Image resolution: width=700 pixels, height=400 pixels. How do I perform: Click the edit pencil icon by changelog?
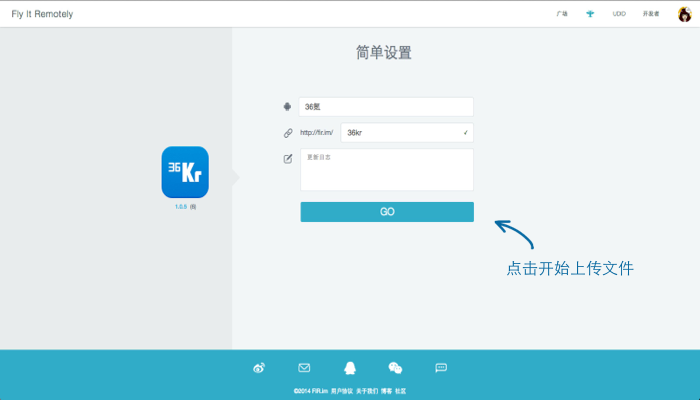(288, 158)
